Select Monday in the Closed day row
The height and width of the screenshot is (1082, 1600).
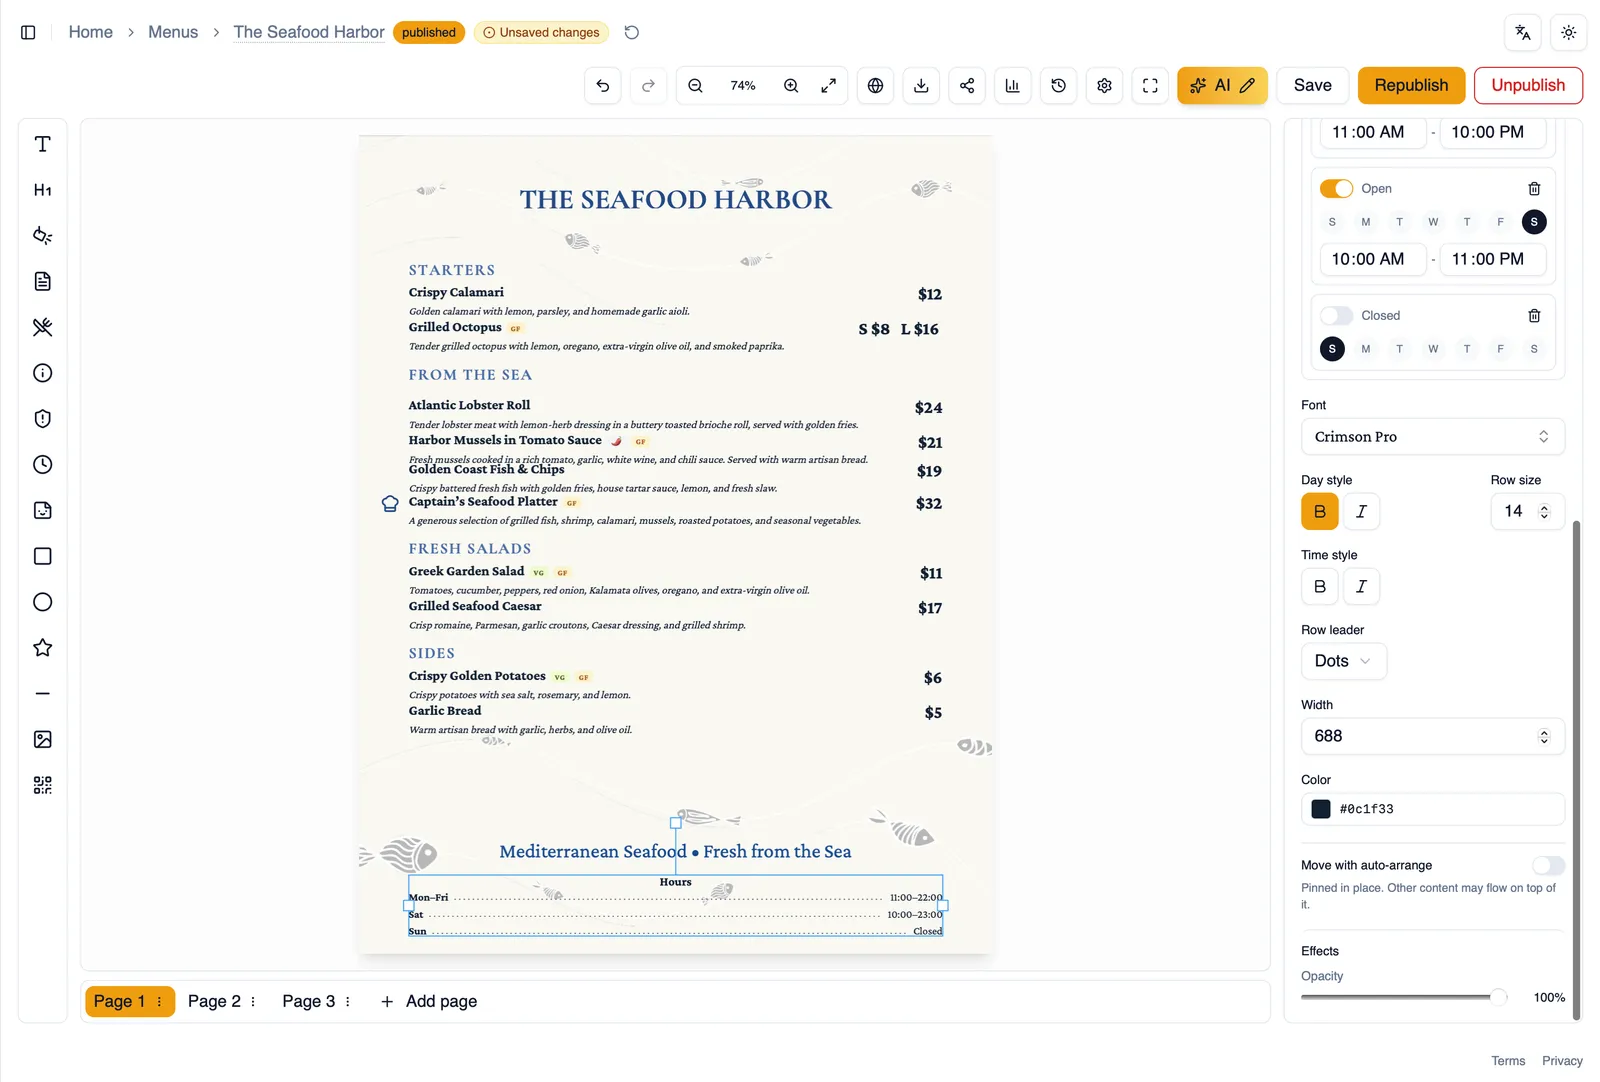click(x=1365, y=349)
